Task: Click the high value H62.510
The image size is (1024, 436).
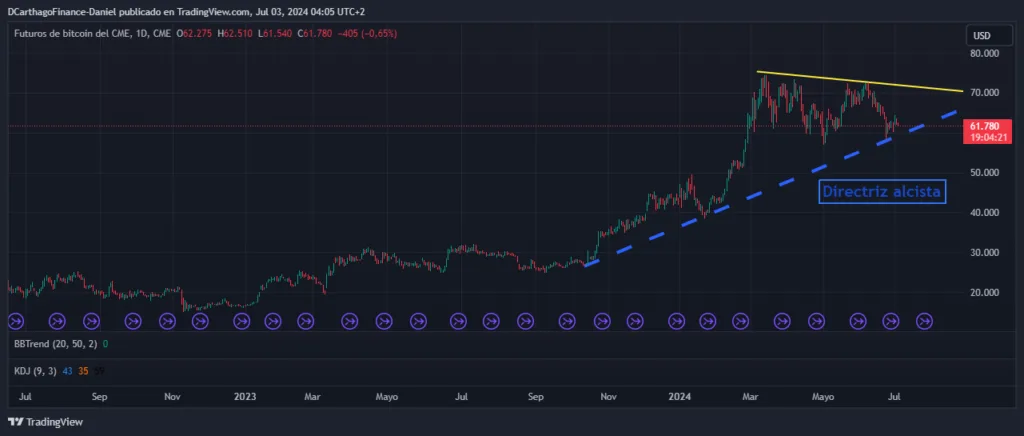Action: (x=235, y=33)
